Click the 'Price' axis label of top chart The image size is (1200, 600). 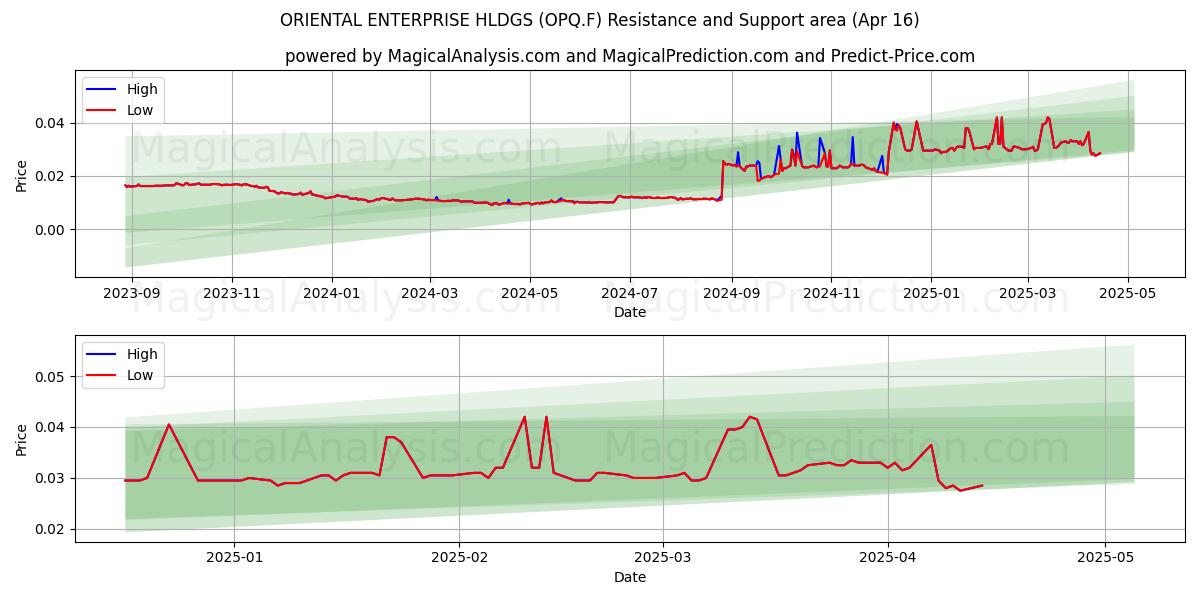pyautogui.click(x=22, y=176)
